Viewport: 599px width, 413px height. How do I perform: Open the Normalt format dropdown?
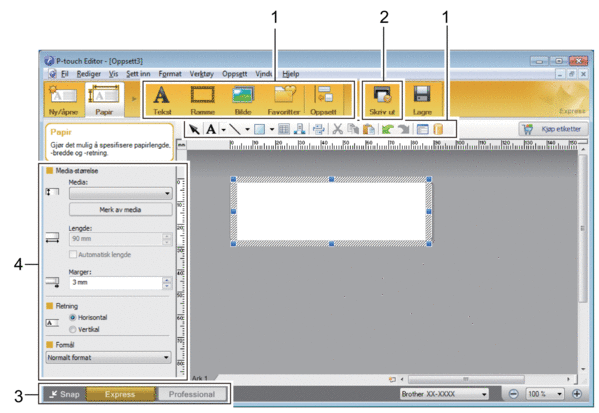[108, 358]
